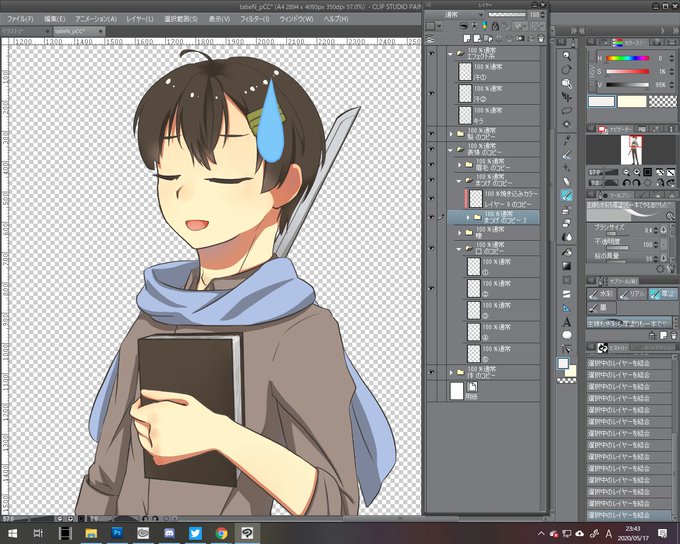680x544 pixels.
Task: Toggle visibility of 眉毛 のコピー folder
Action: click(432, 165)
